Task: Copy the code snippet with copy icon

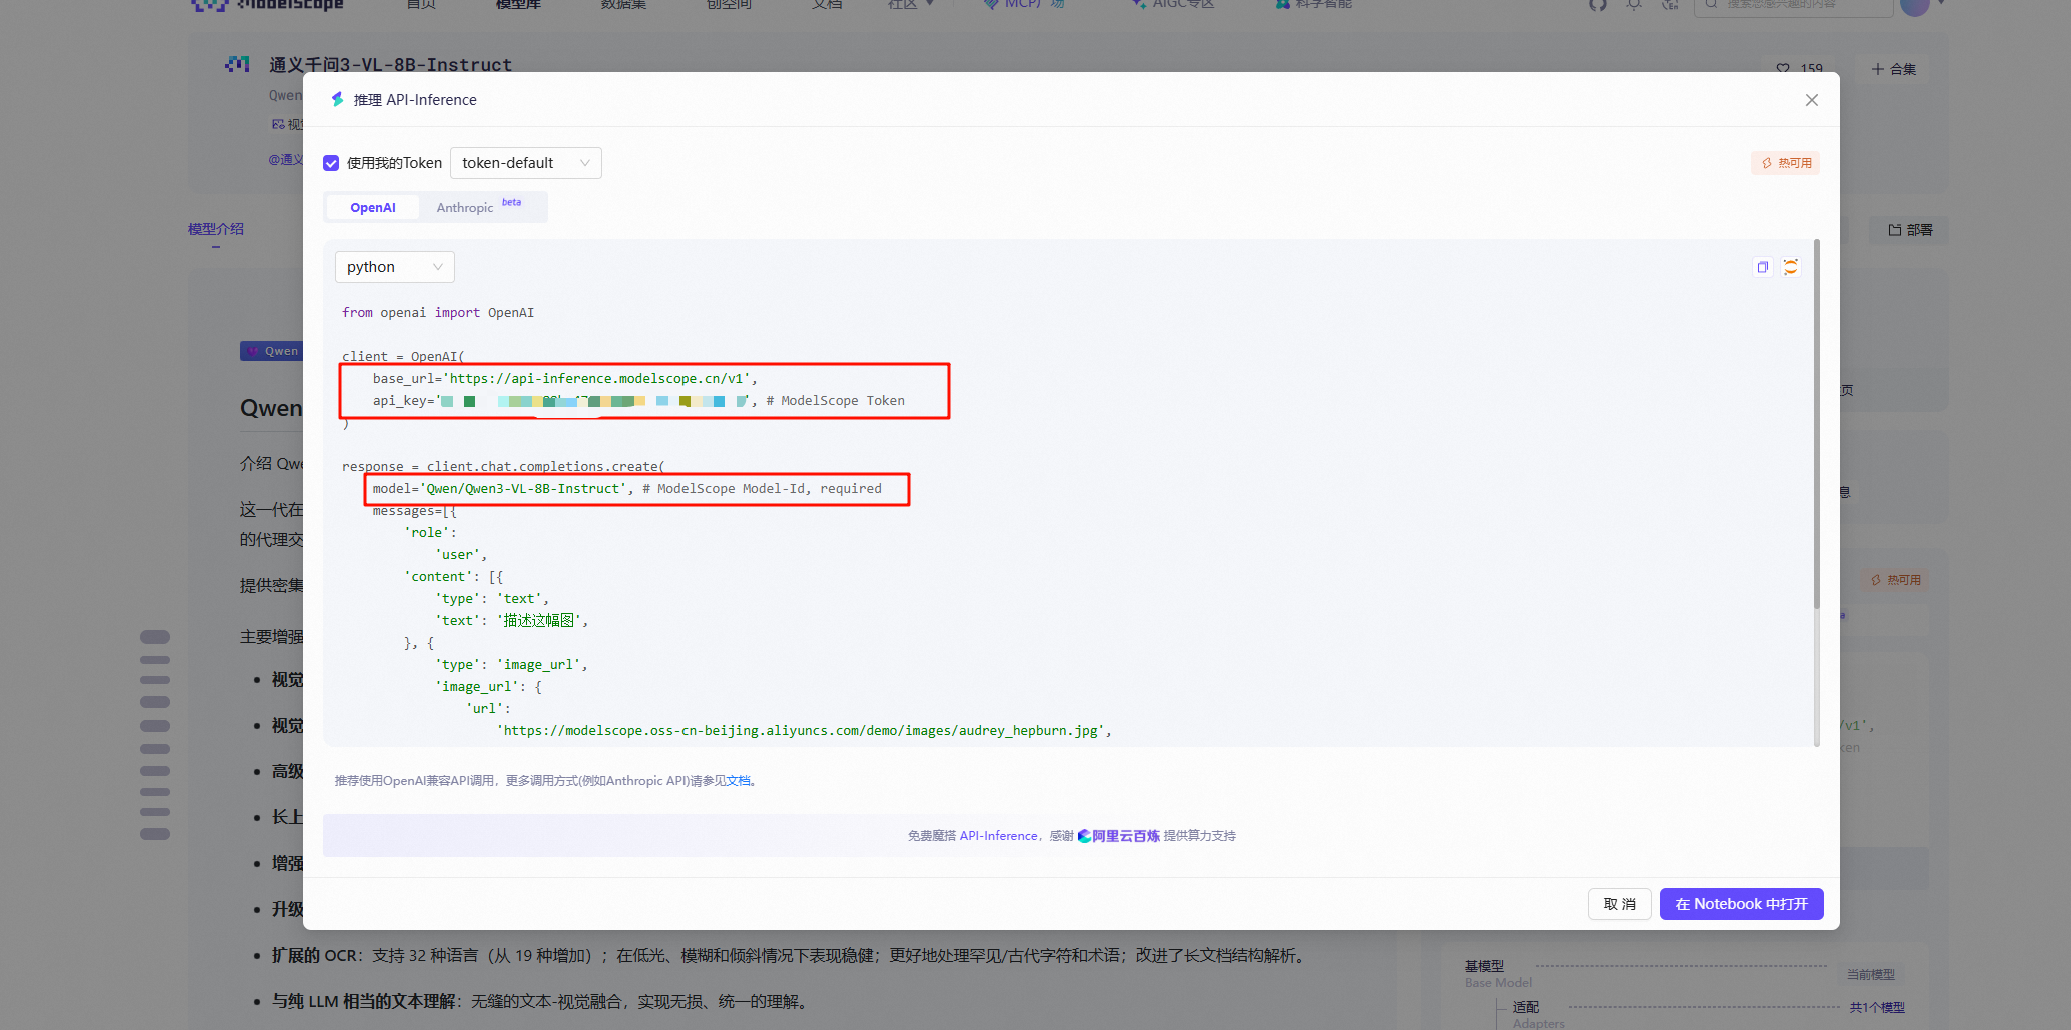Action: pos(1762,267)
